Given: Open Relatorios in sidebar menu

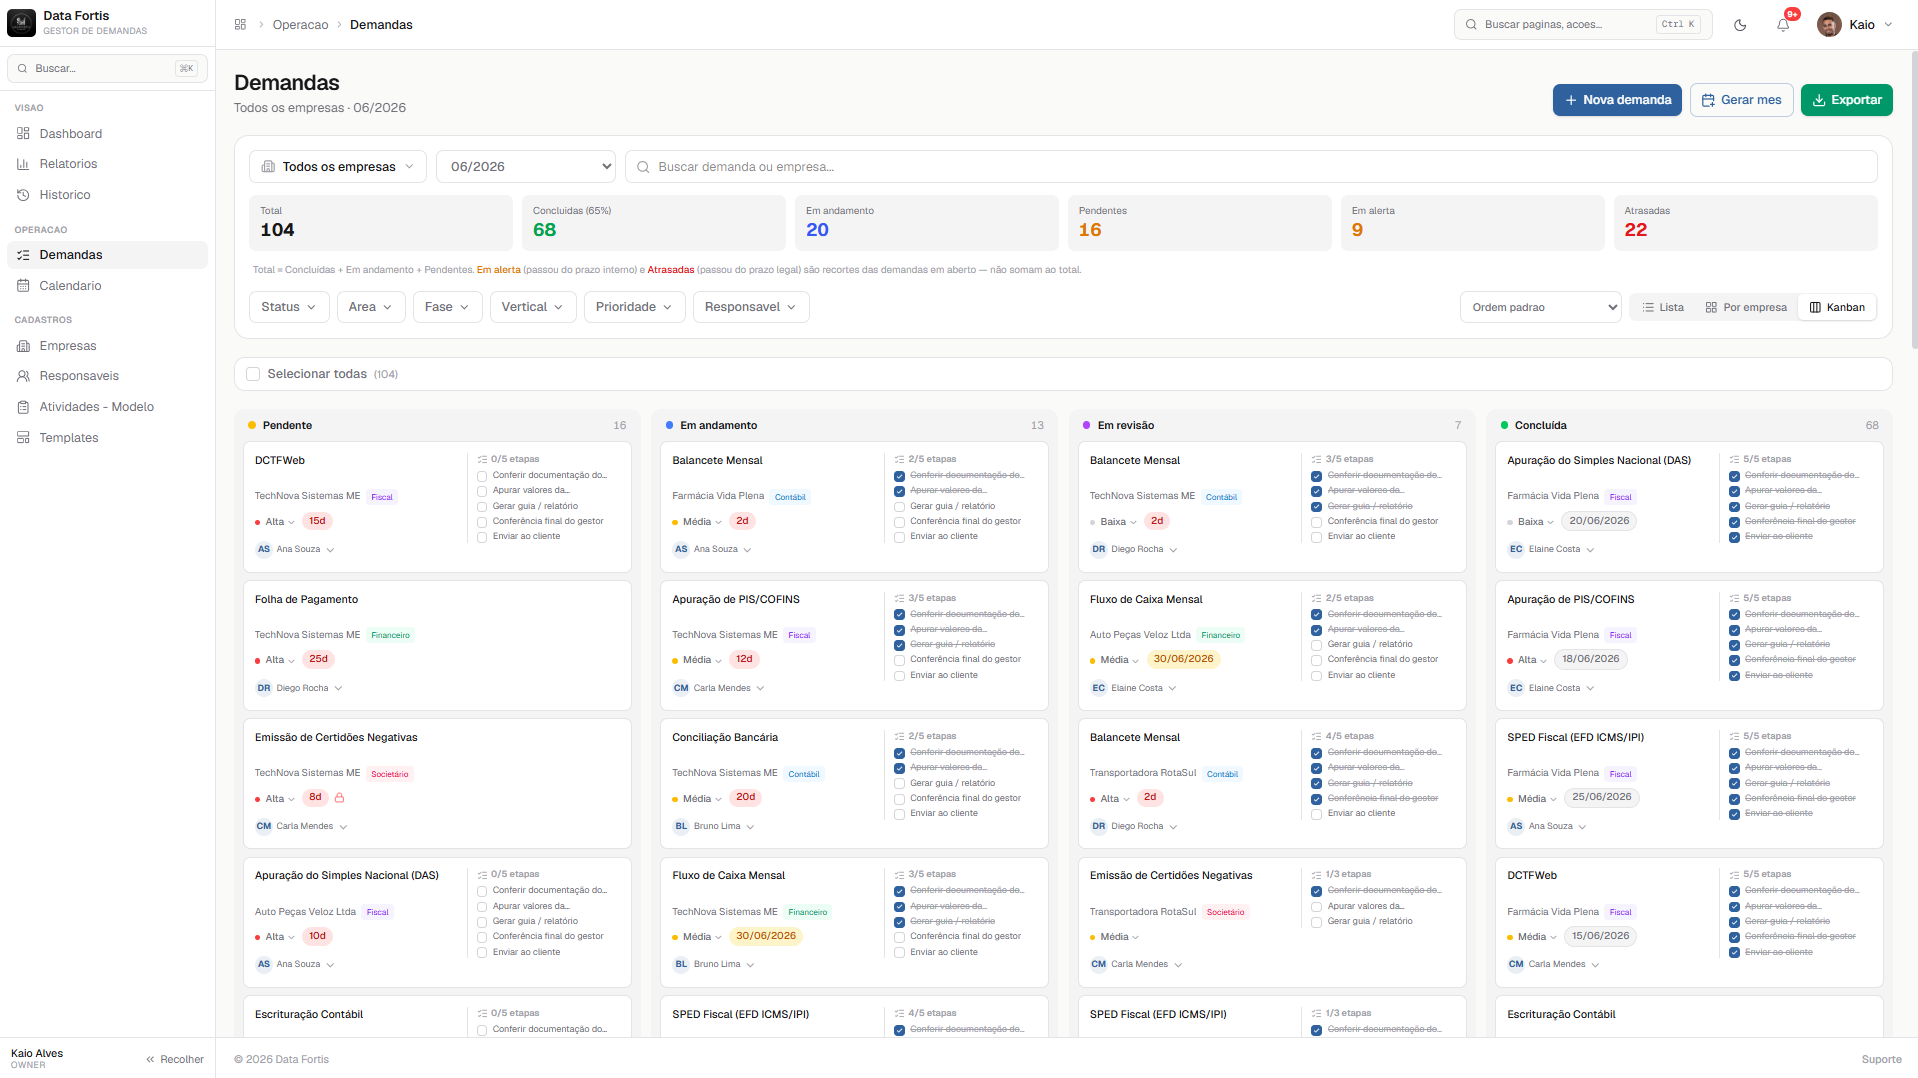Looking at the screenshot, I should tap(107, 164).
